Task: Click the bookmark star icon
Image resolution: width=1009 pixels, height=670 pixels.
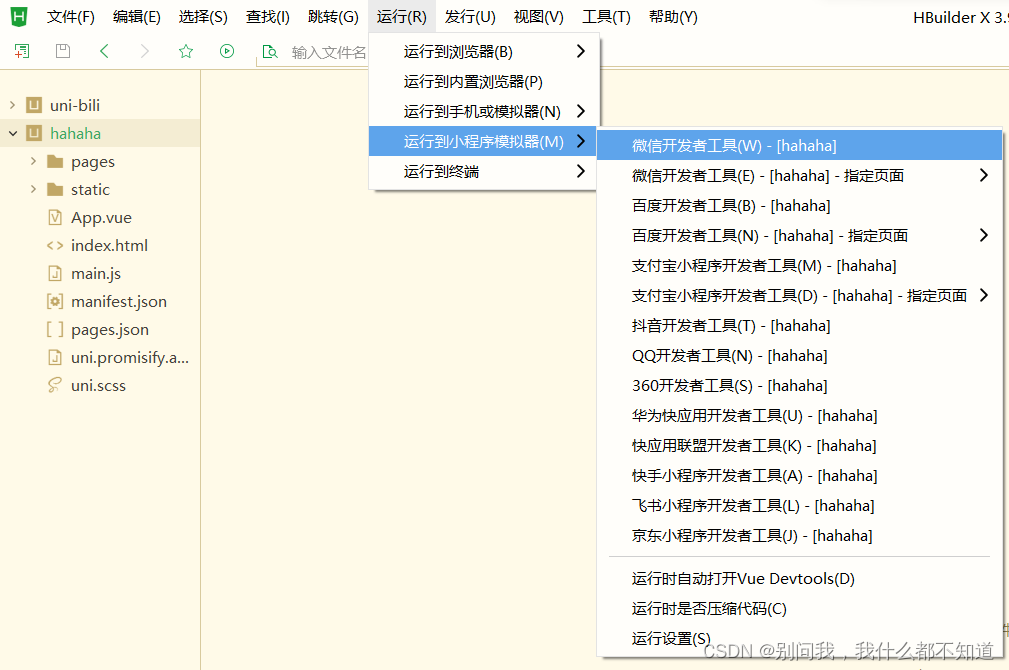Action: [x=186, y=51]
